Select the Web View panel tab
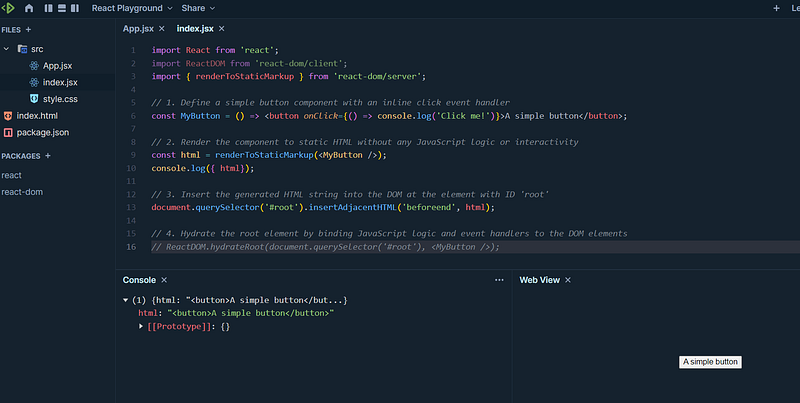The image size is (800, 403). click(x=539, y=280)
